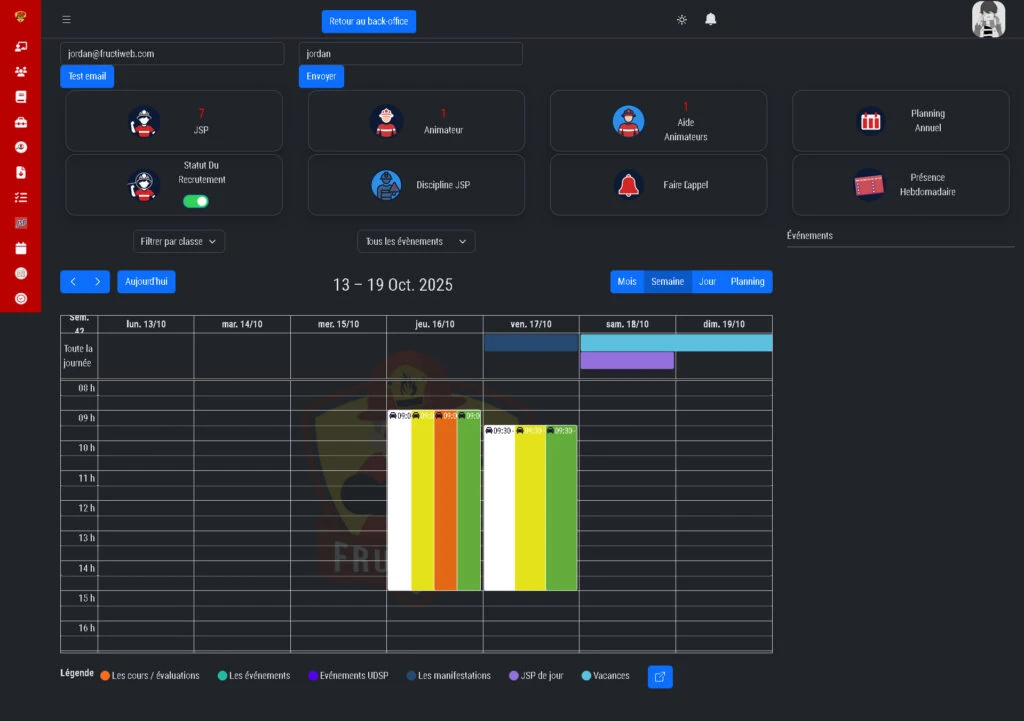Open the Discipline JSP icon
The image size is (1024, 721).
coord(386,185)
